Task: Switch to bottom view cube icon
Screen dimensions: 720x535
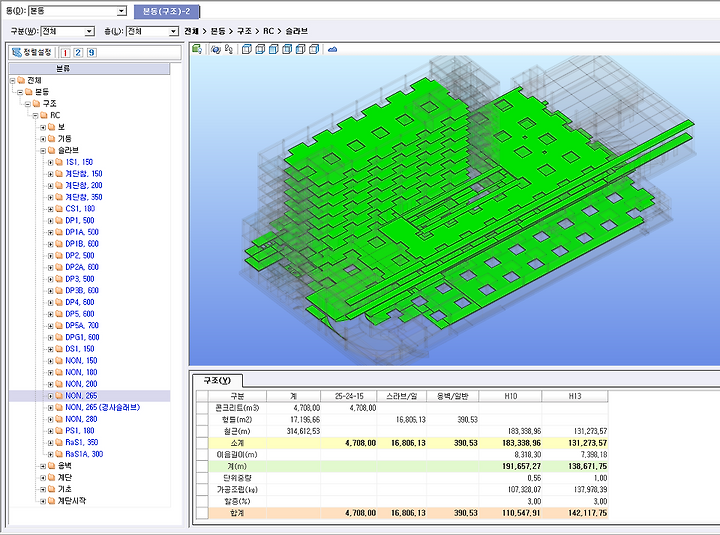Action: click(x=260, y=49)
